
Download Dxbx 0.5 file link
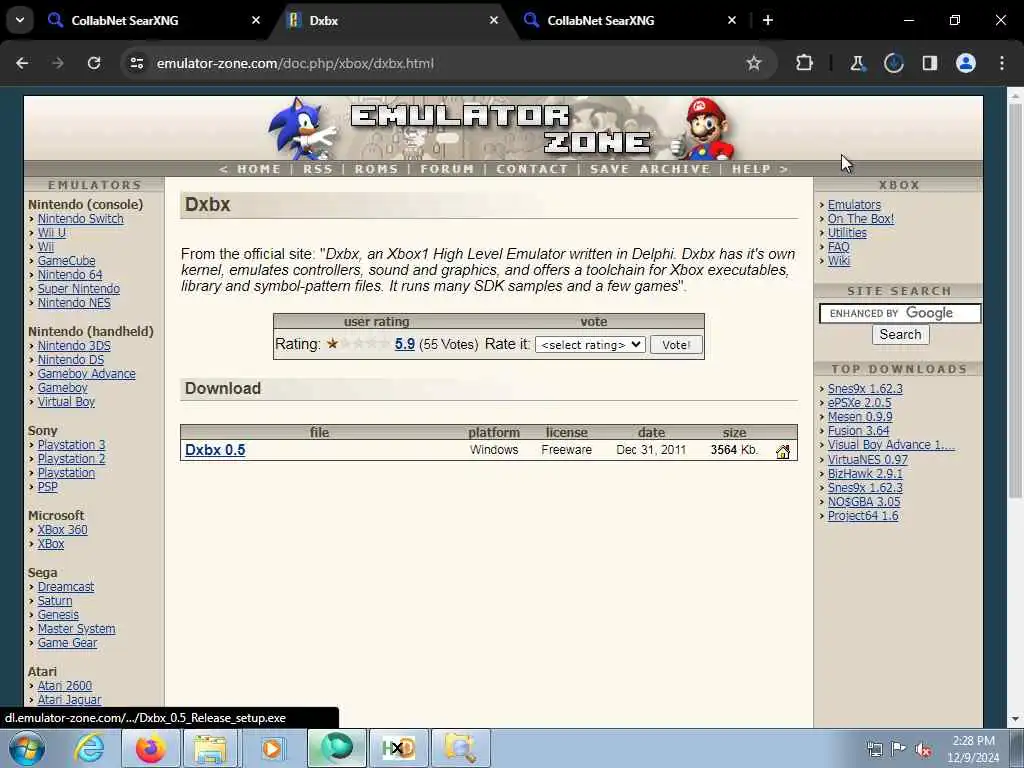(x=215, y=450)
